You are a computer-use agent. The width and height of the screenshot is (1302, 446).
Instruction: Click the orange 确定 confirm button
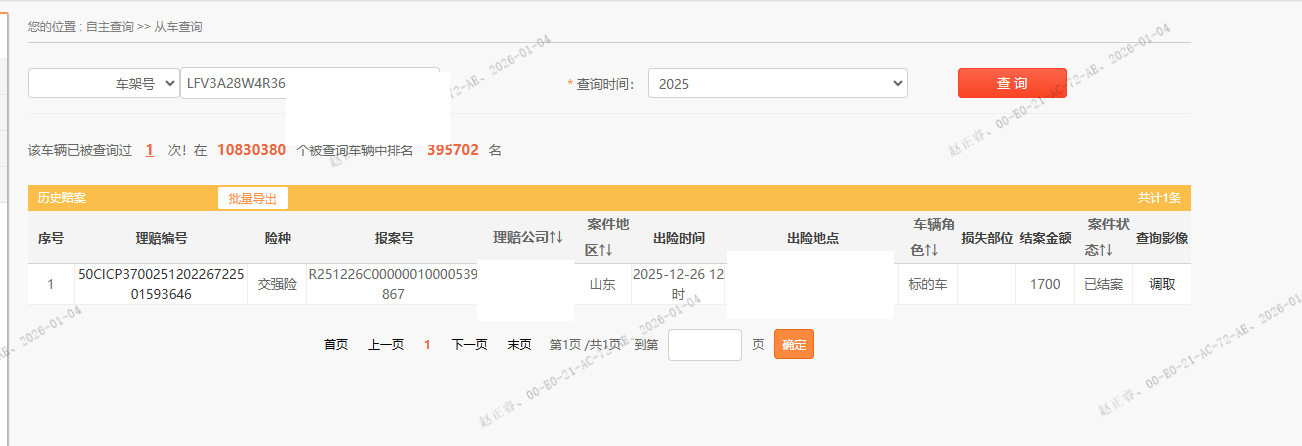pyautogui.click(x=794, y=345)
